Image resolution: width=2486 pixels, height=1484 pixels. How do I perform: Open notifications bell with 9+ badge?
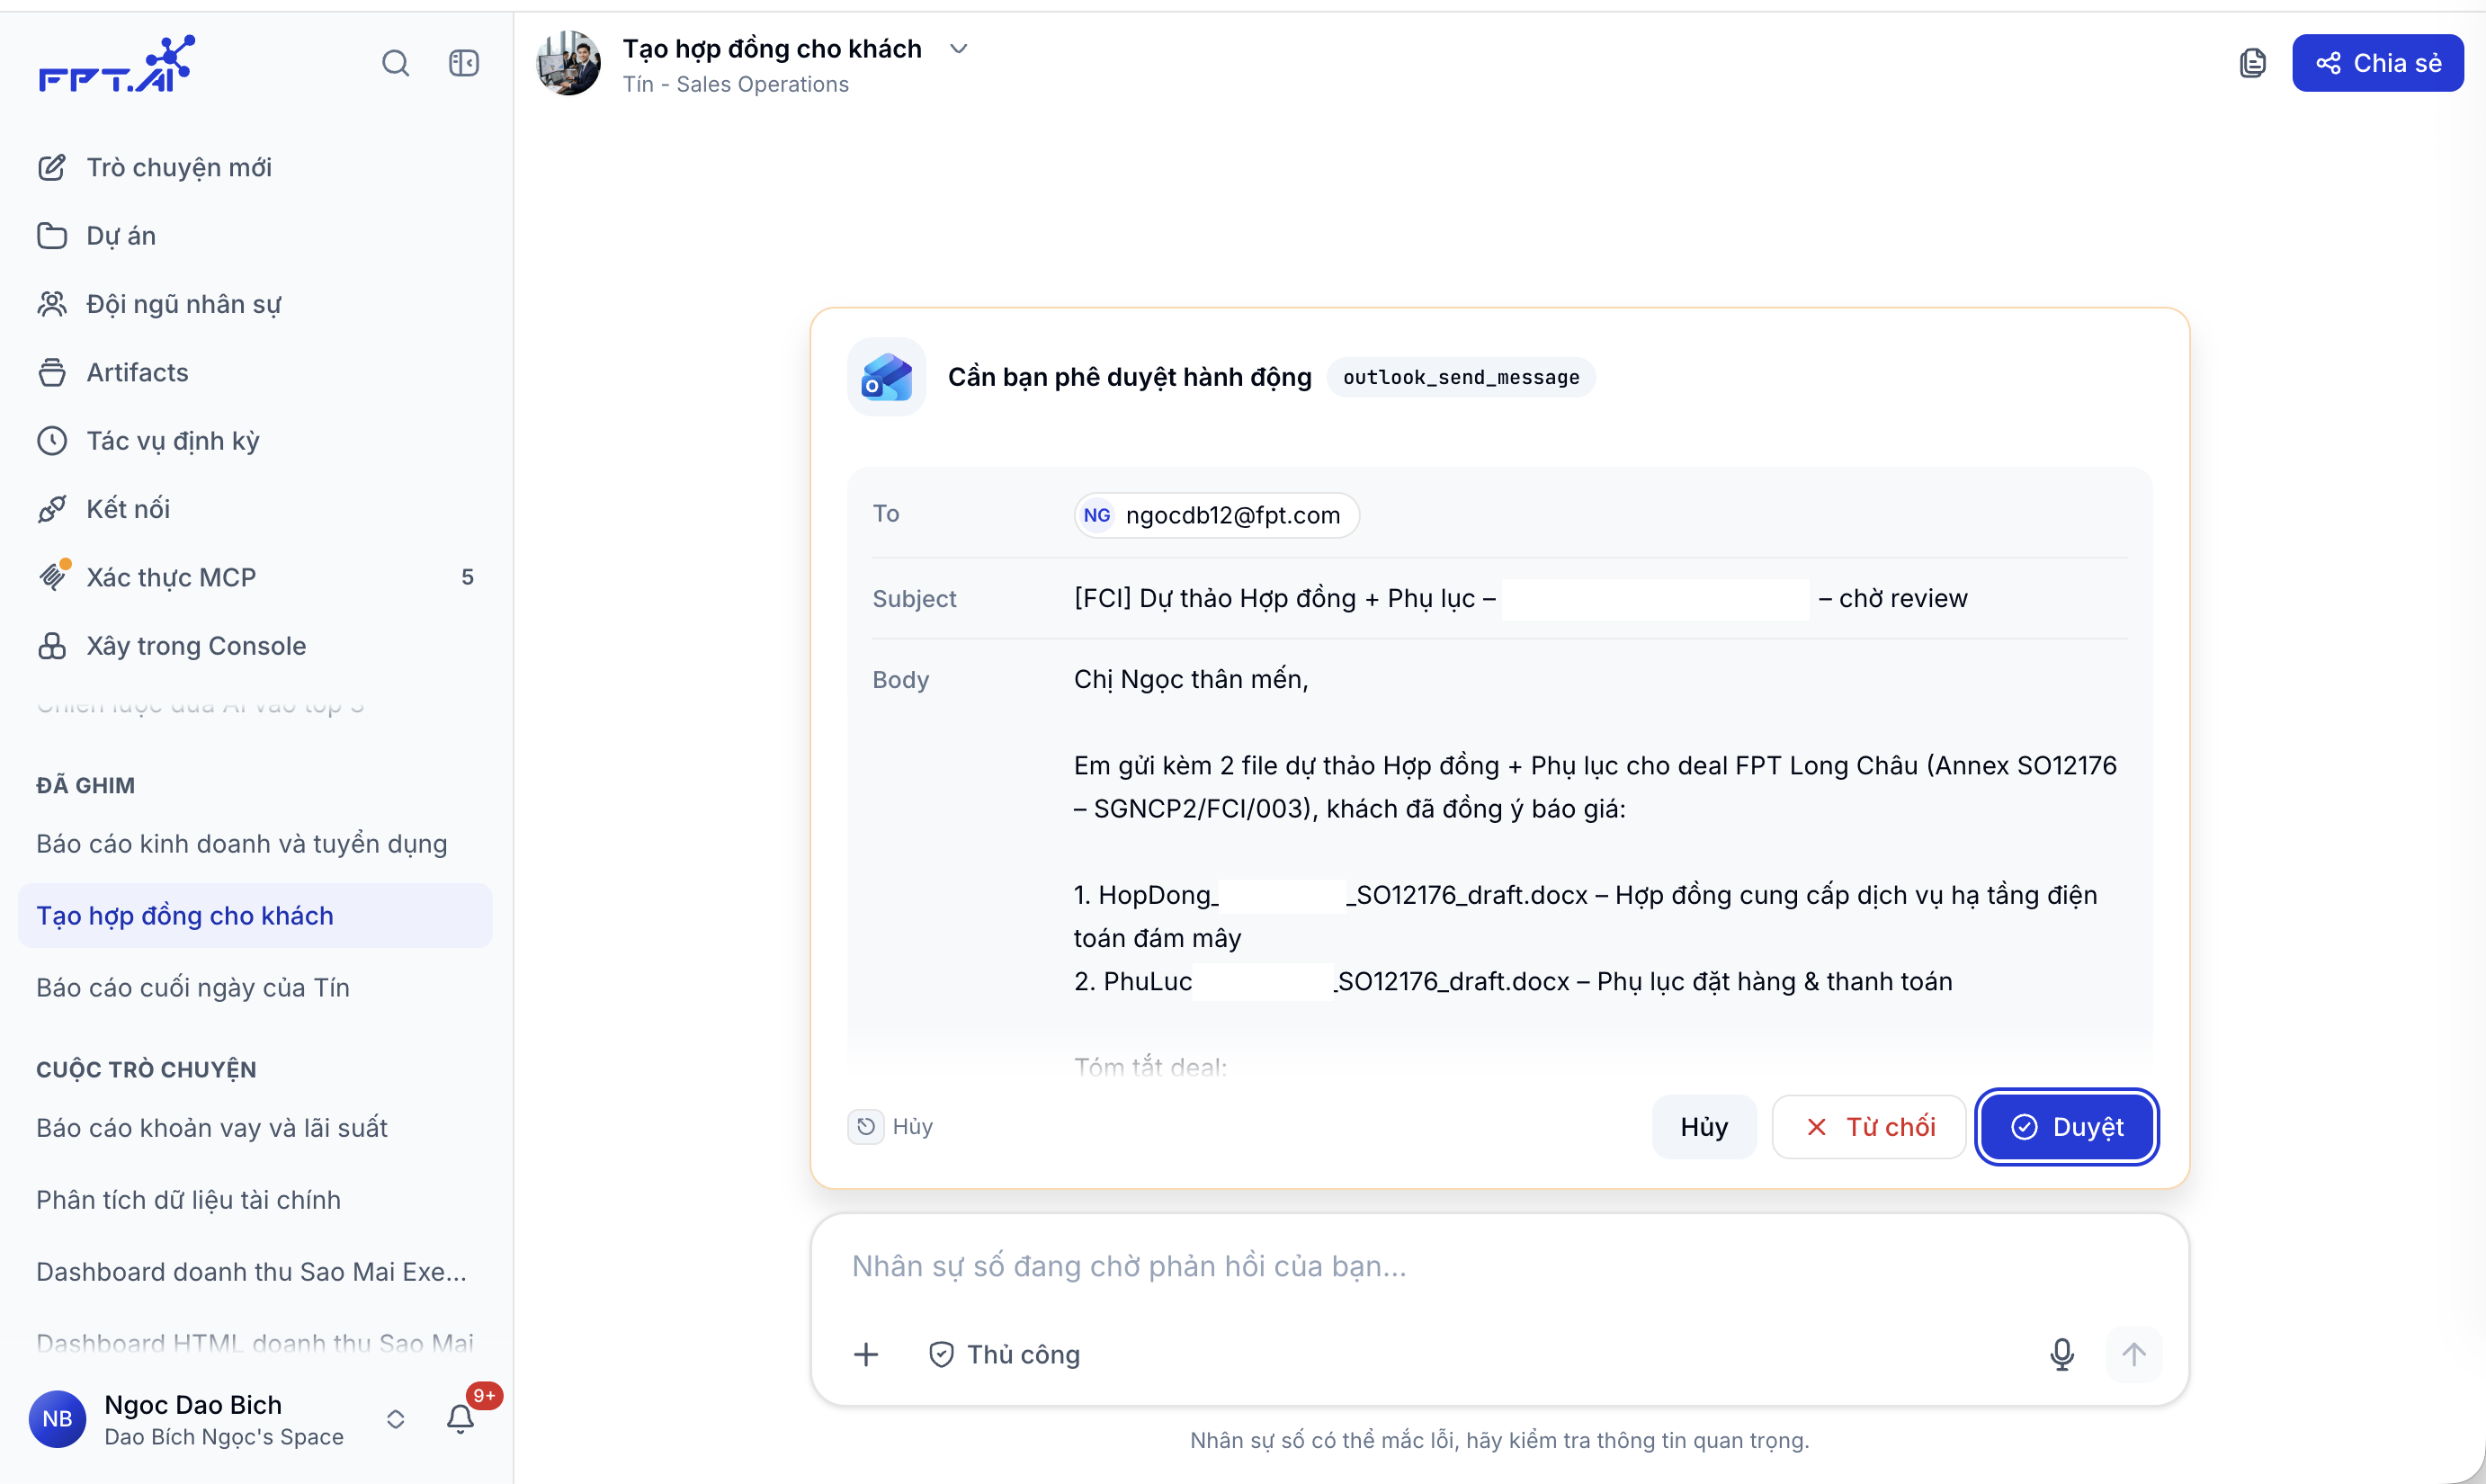coord(460,1417)
